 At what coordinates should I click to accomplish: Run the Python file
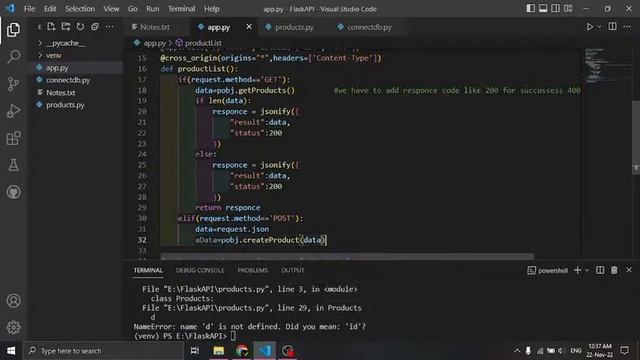(x=589, y=27)
